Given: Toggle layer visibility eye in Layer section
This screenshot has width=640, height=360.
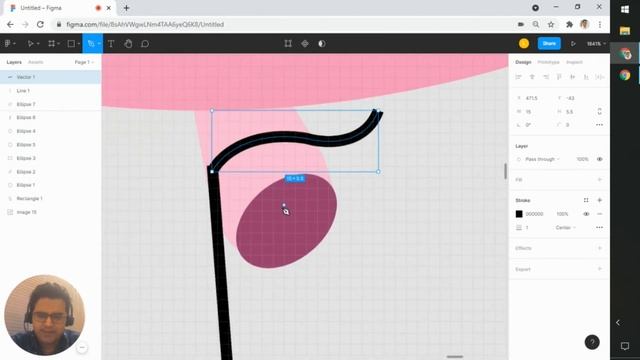Looking at the screenshot, I should [600, 159].
